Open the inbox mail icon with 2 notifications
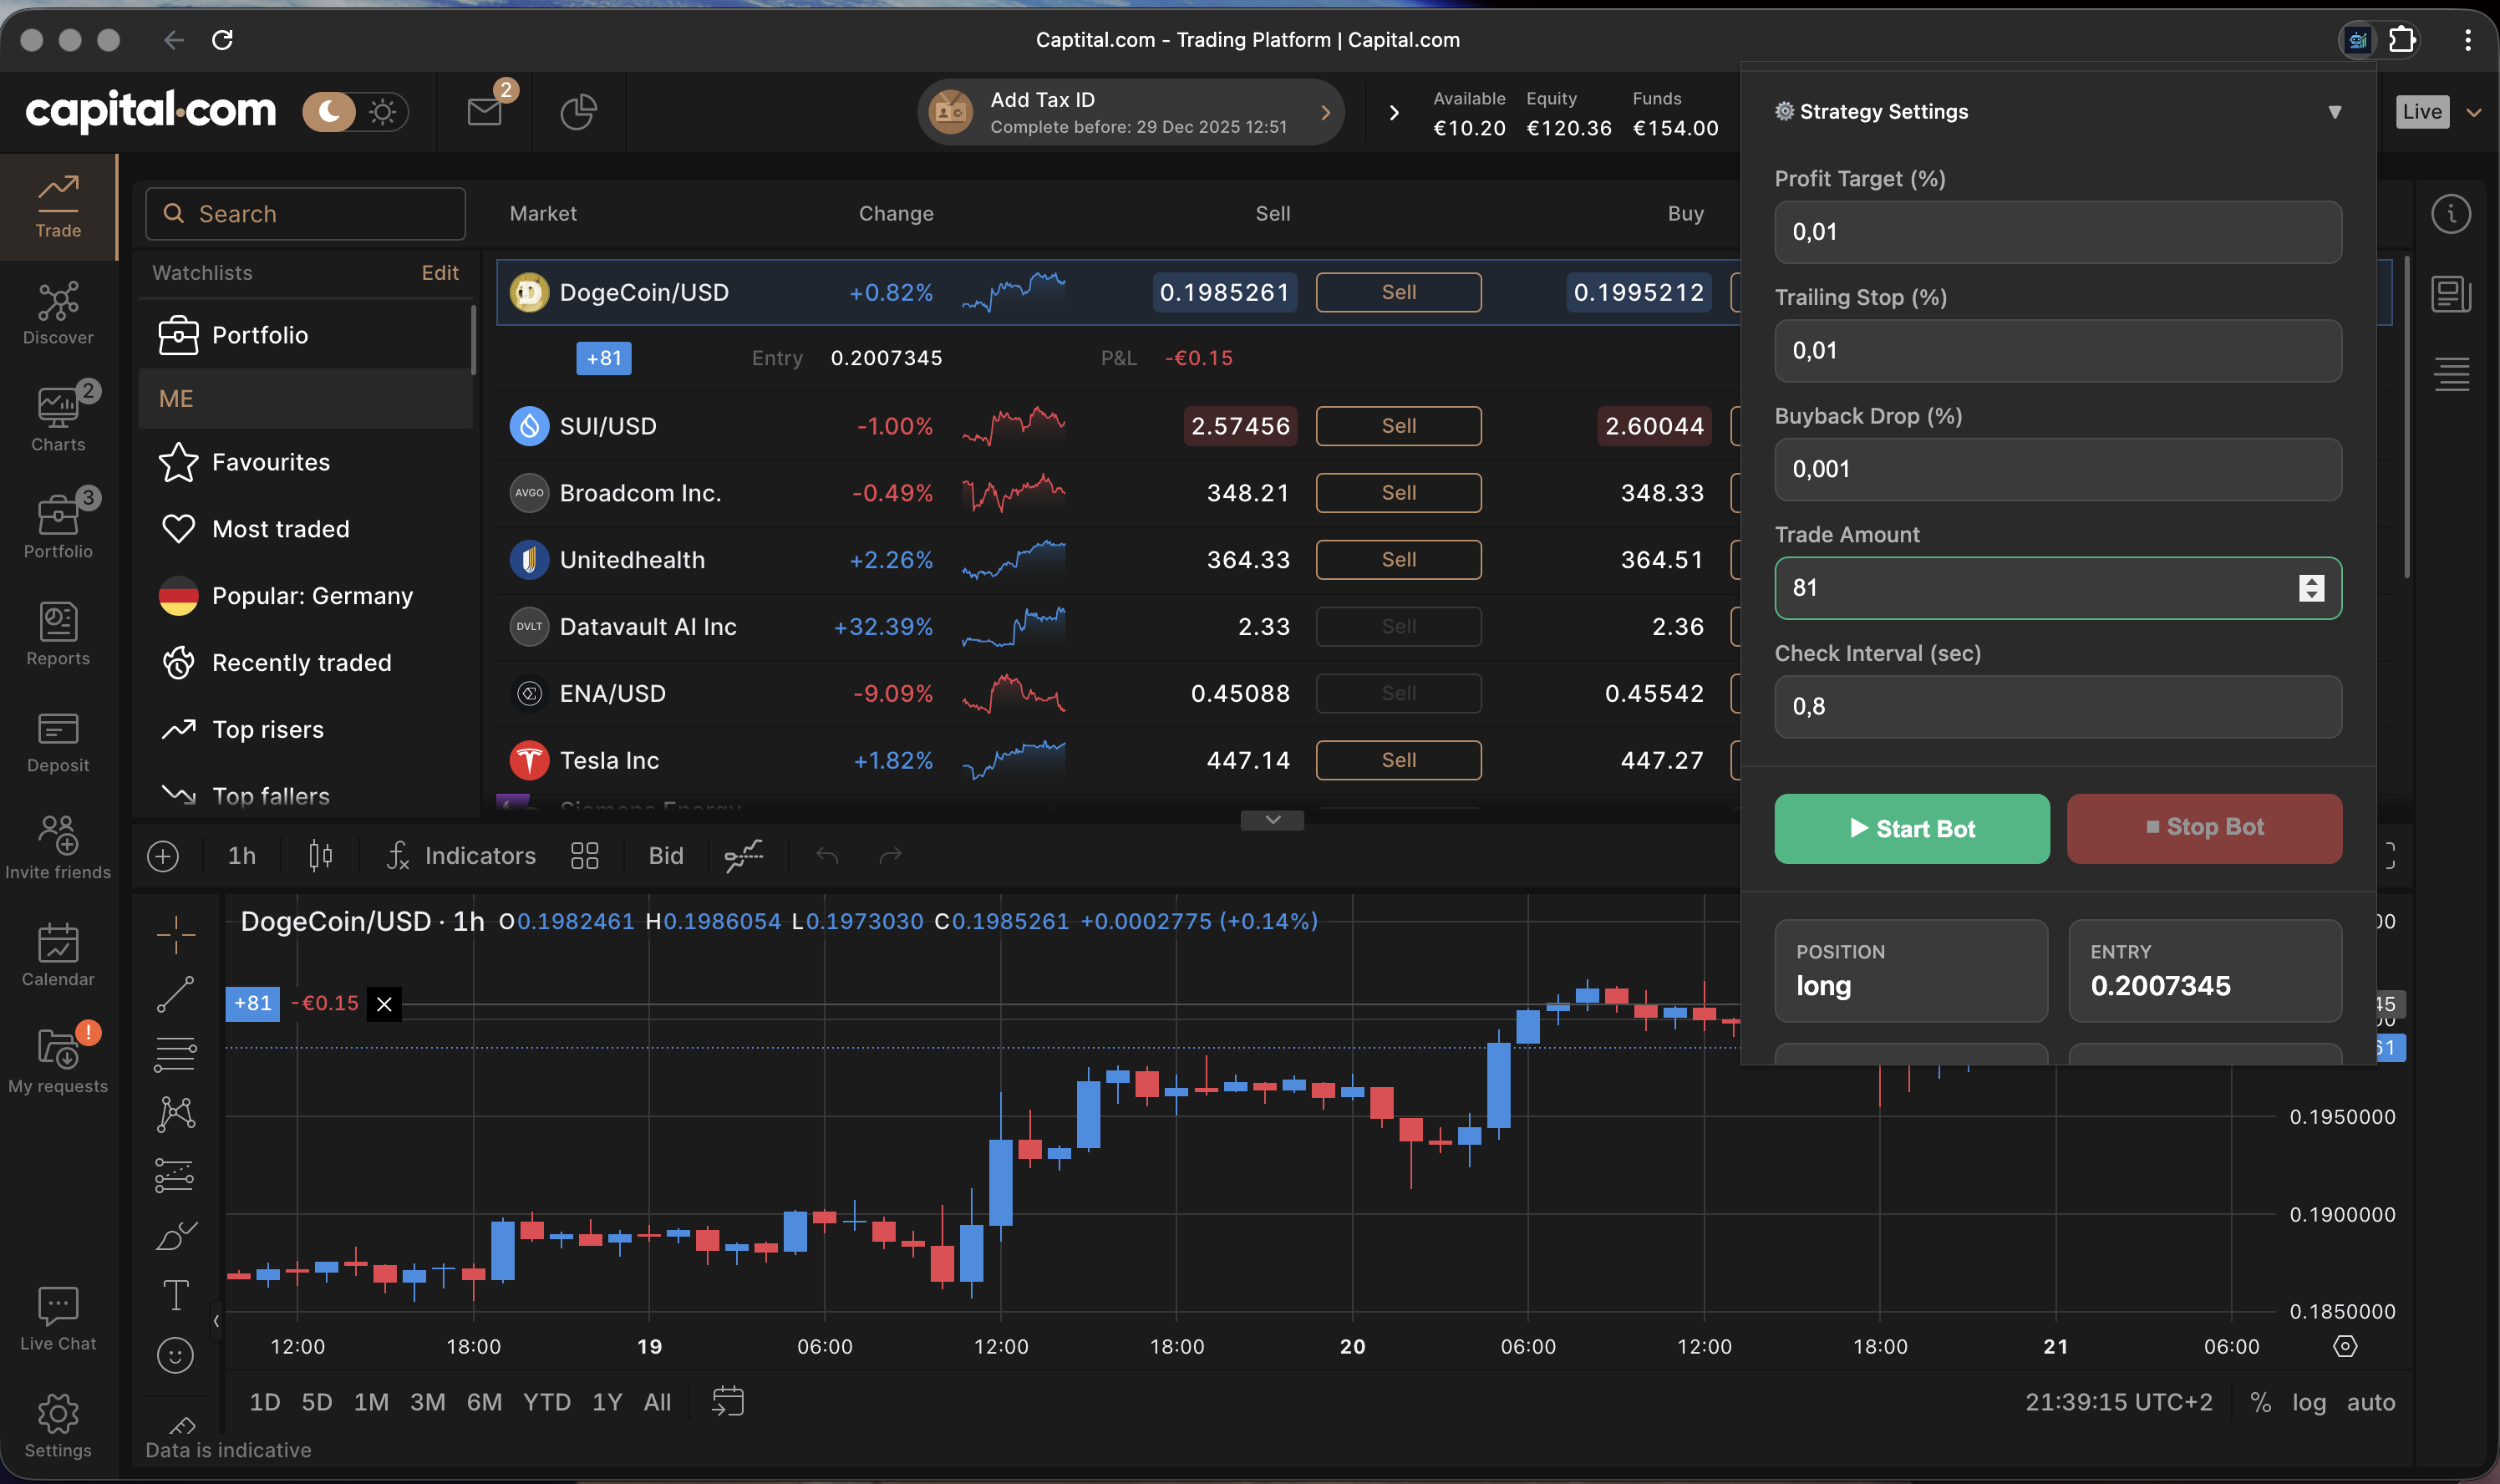This screenshot has height=1484, width=2500. 485,112
